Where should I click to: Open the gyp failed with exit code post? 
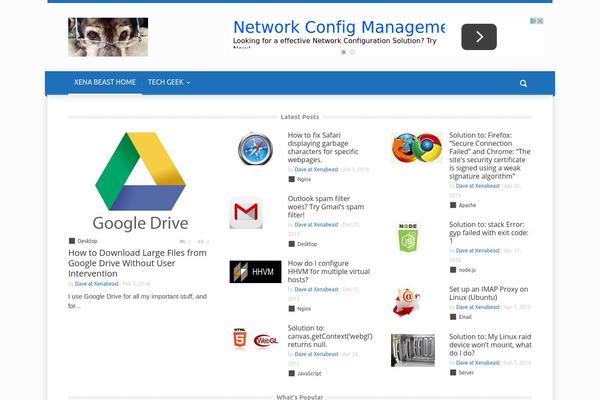click(489, 233)
